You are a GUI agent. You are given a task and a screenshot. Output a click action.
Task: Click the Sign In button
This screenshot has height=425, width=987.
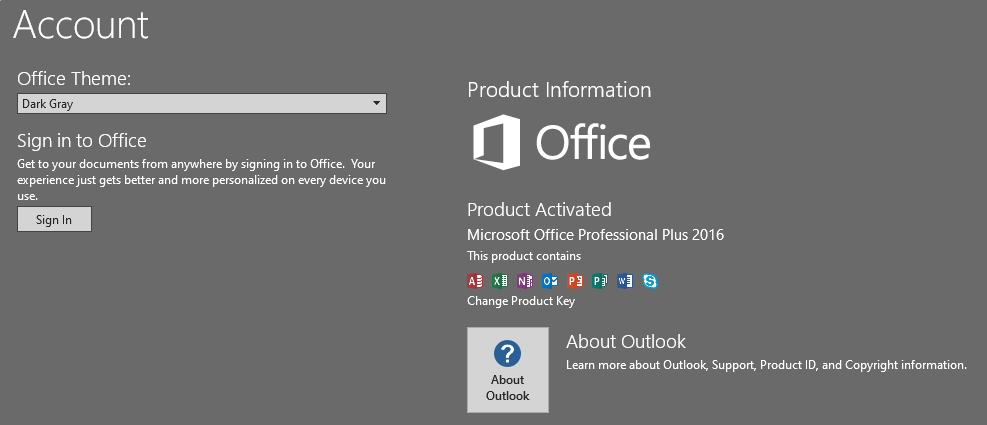54,219
